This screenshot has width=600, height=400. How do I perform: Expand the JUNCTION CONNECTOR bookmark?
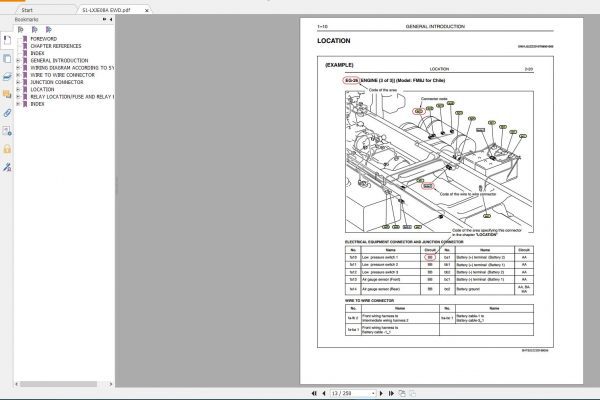pos(18,82)
